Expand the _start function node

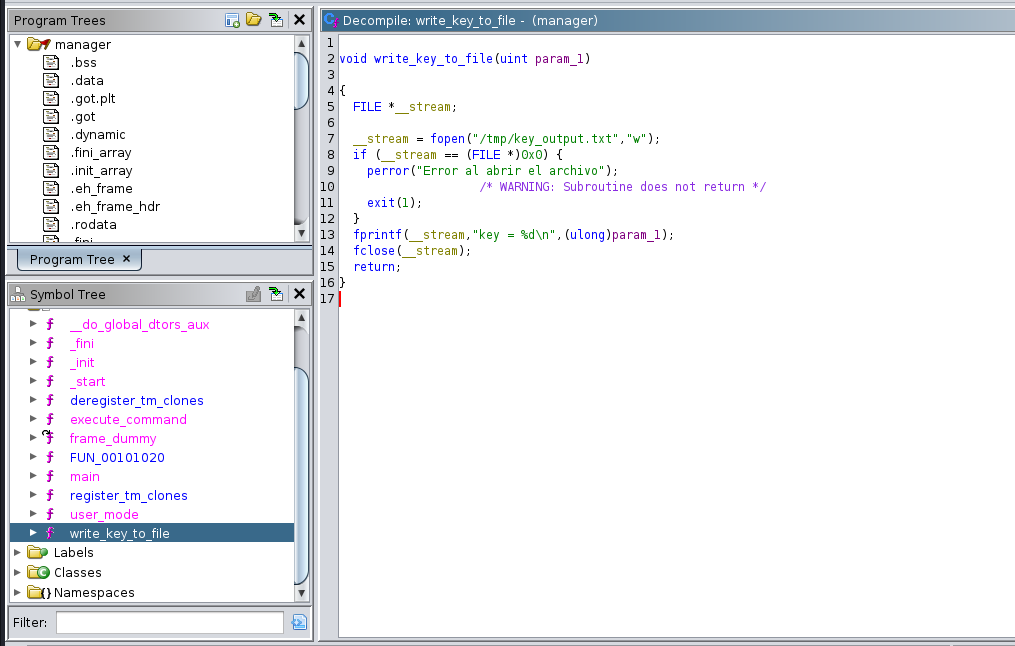coord(33,381)
